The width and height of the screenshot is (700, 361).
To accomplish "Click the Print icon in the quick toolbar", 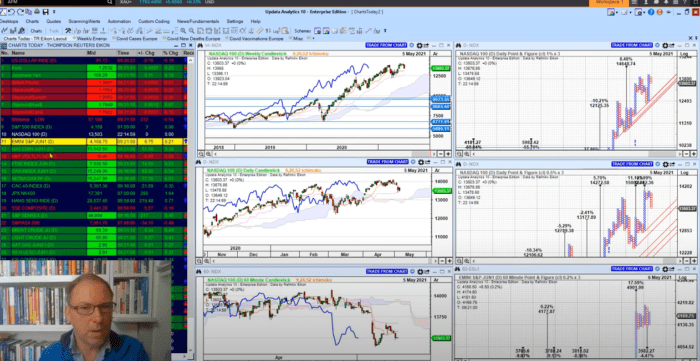I will pos(37,11).
